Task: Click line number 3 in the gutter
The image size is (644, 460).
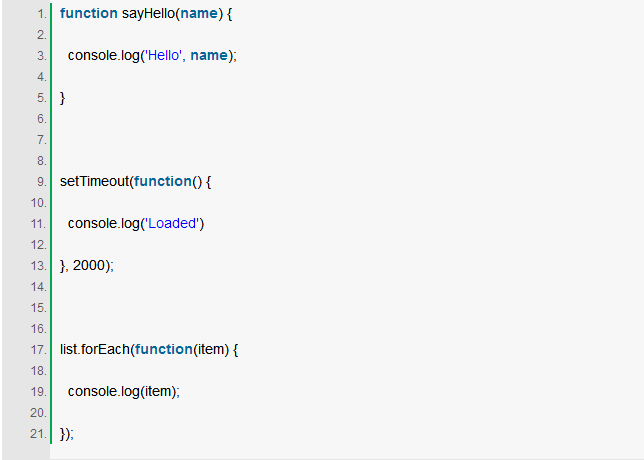Action: [x=42, y=55]
